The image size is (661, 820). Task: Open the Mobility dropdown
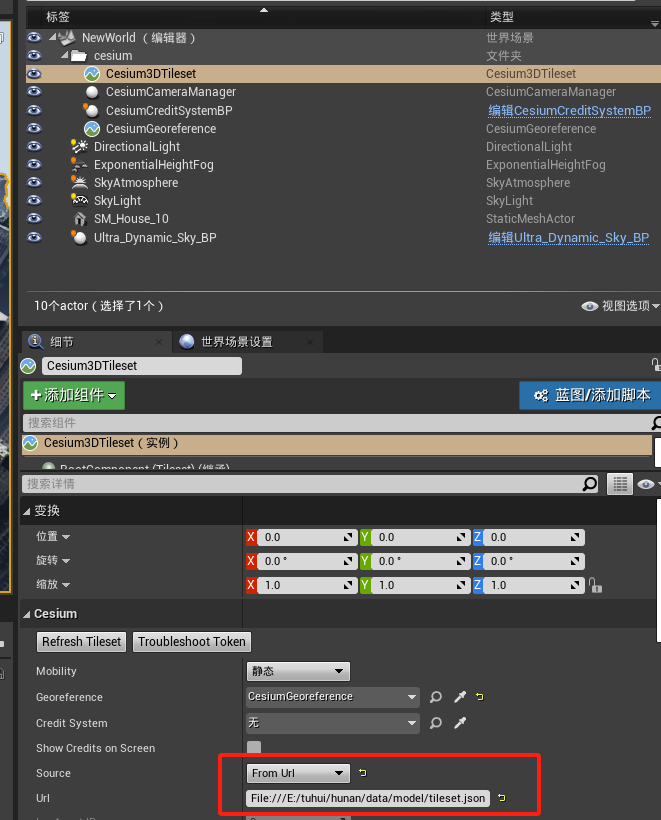click(298, 671)
